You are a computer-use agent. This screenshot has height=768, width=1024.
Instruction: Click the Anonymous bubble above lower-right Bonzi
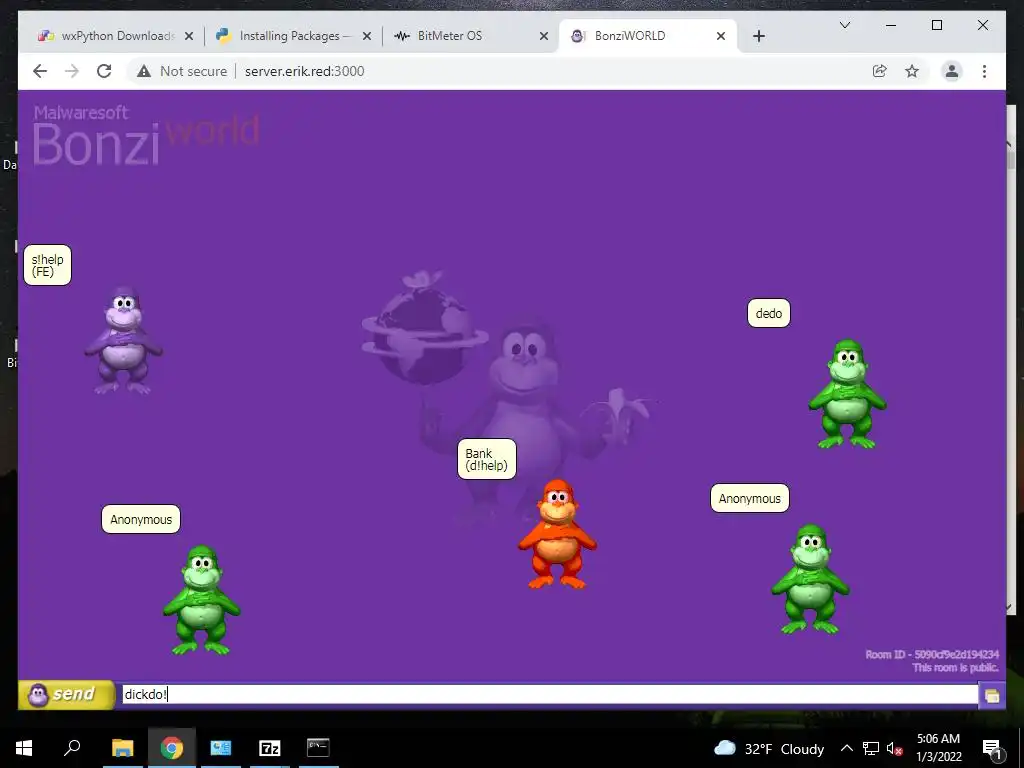750,498
